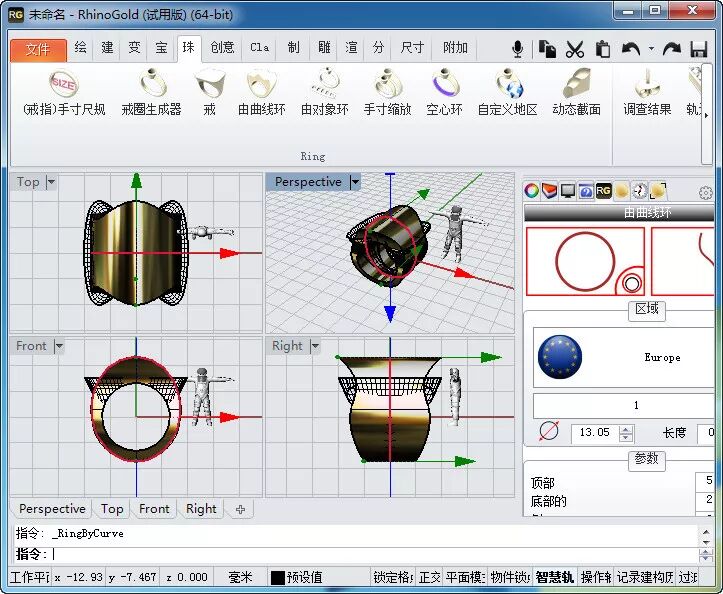Switch to the RG RhinoGold panel tab
The height and width of the screenshot is (594, 723).
coord(604,190)
